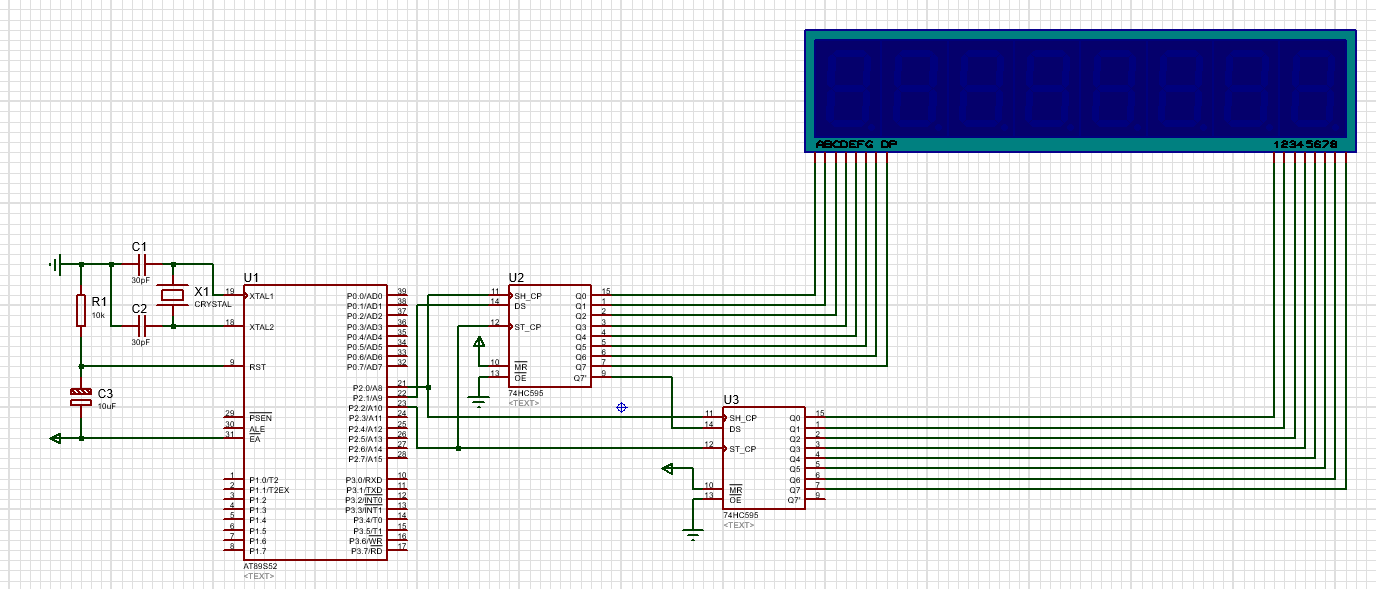Select the 8-digit seven-segment display
The image size is (1376, 589).
coord(1081,91)
